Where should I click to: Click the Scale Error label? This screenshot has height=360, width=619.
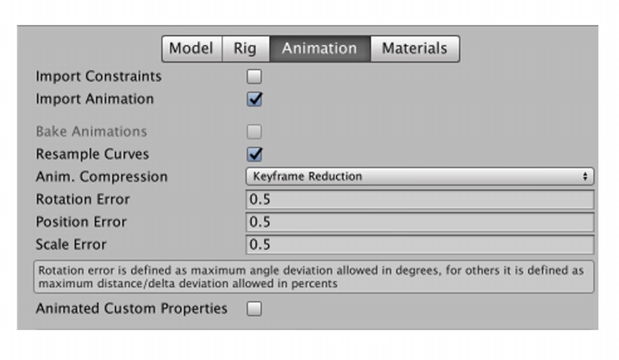coord(71,244)
